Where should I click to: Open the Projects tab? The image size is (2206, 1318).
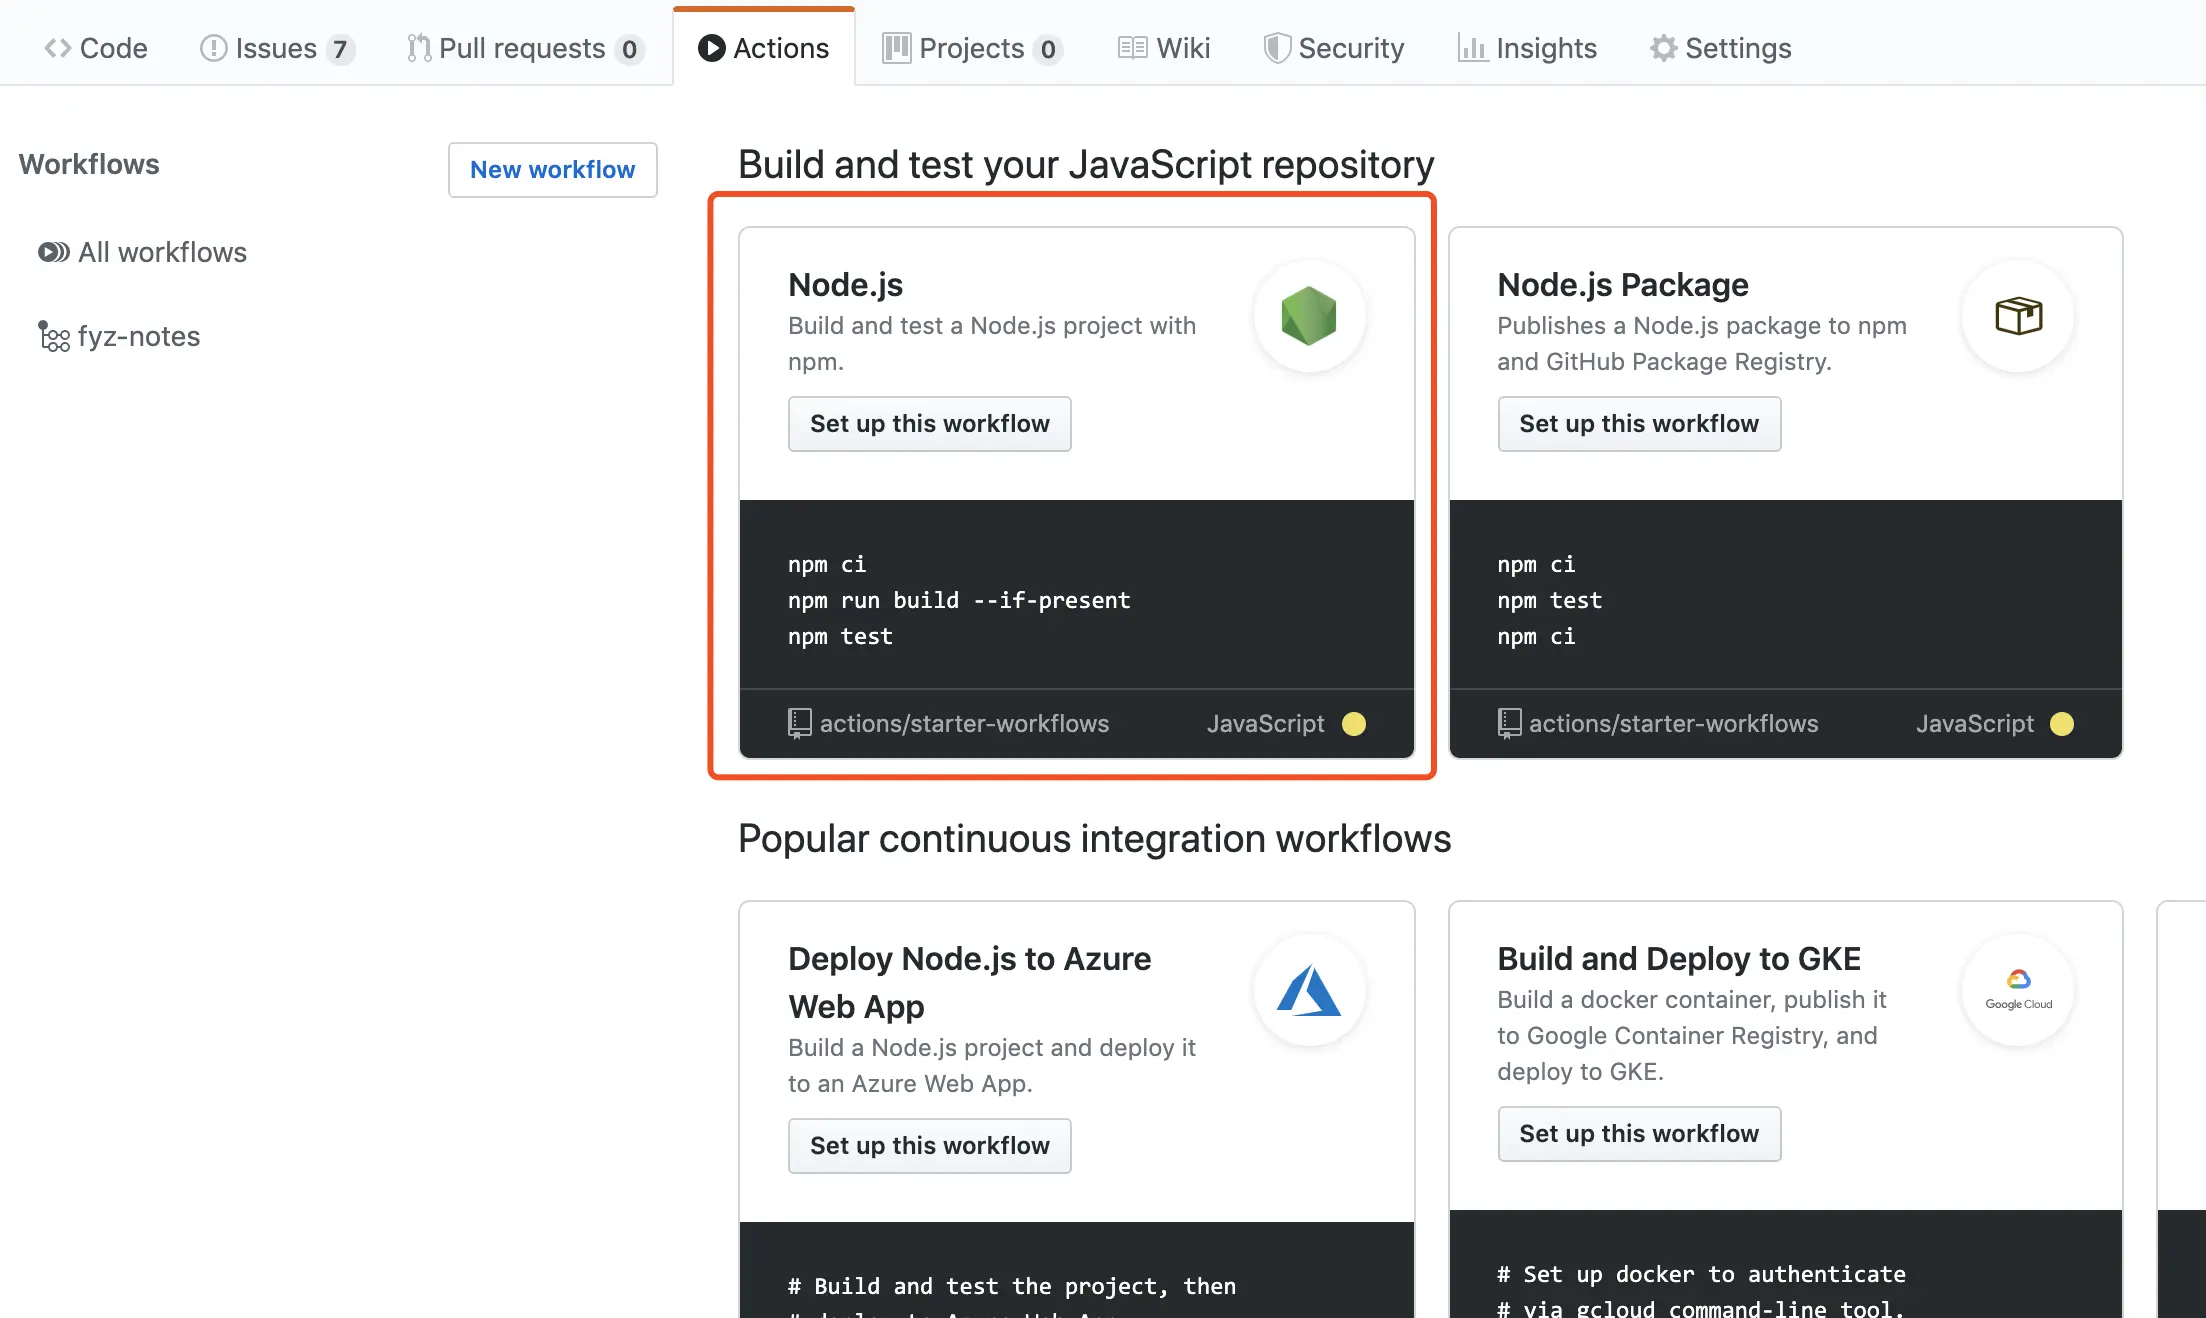point(970,48)
